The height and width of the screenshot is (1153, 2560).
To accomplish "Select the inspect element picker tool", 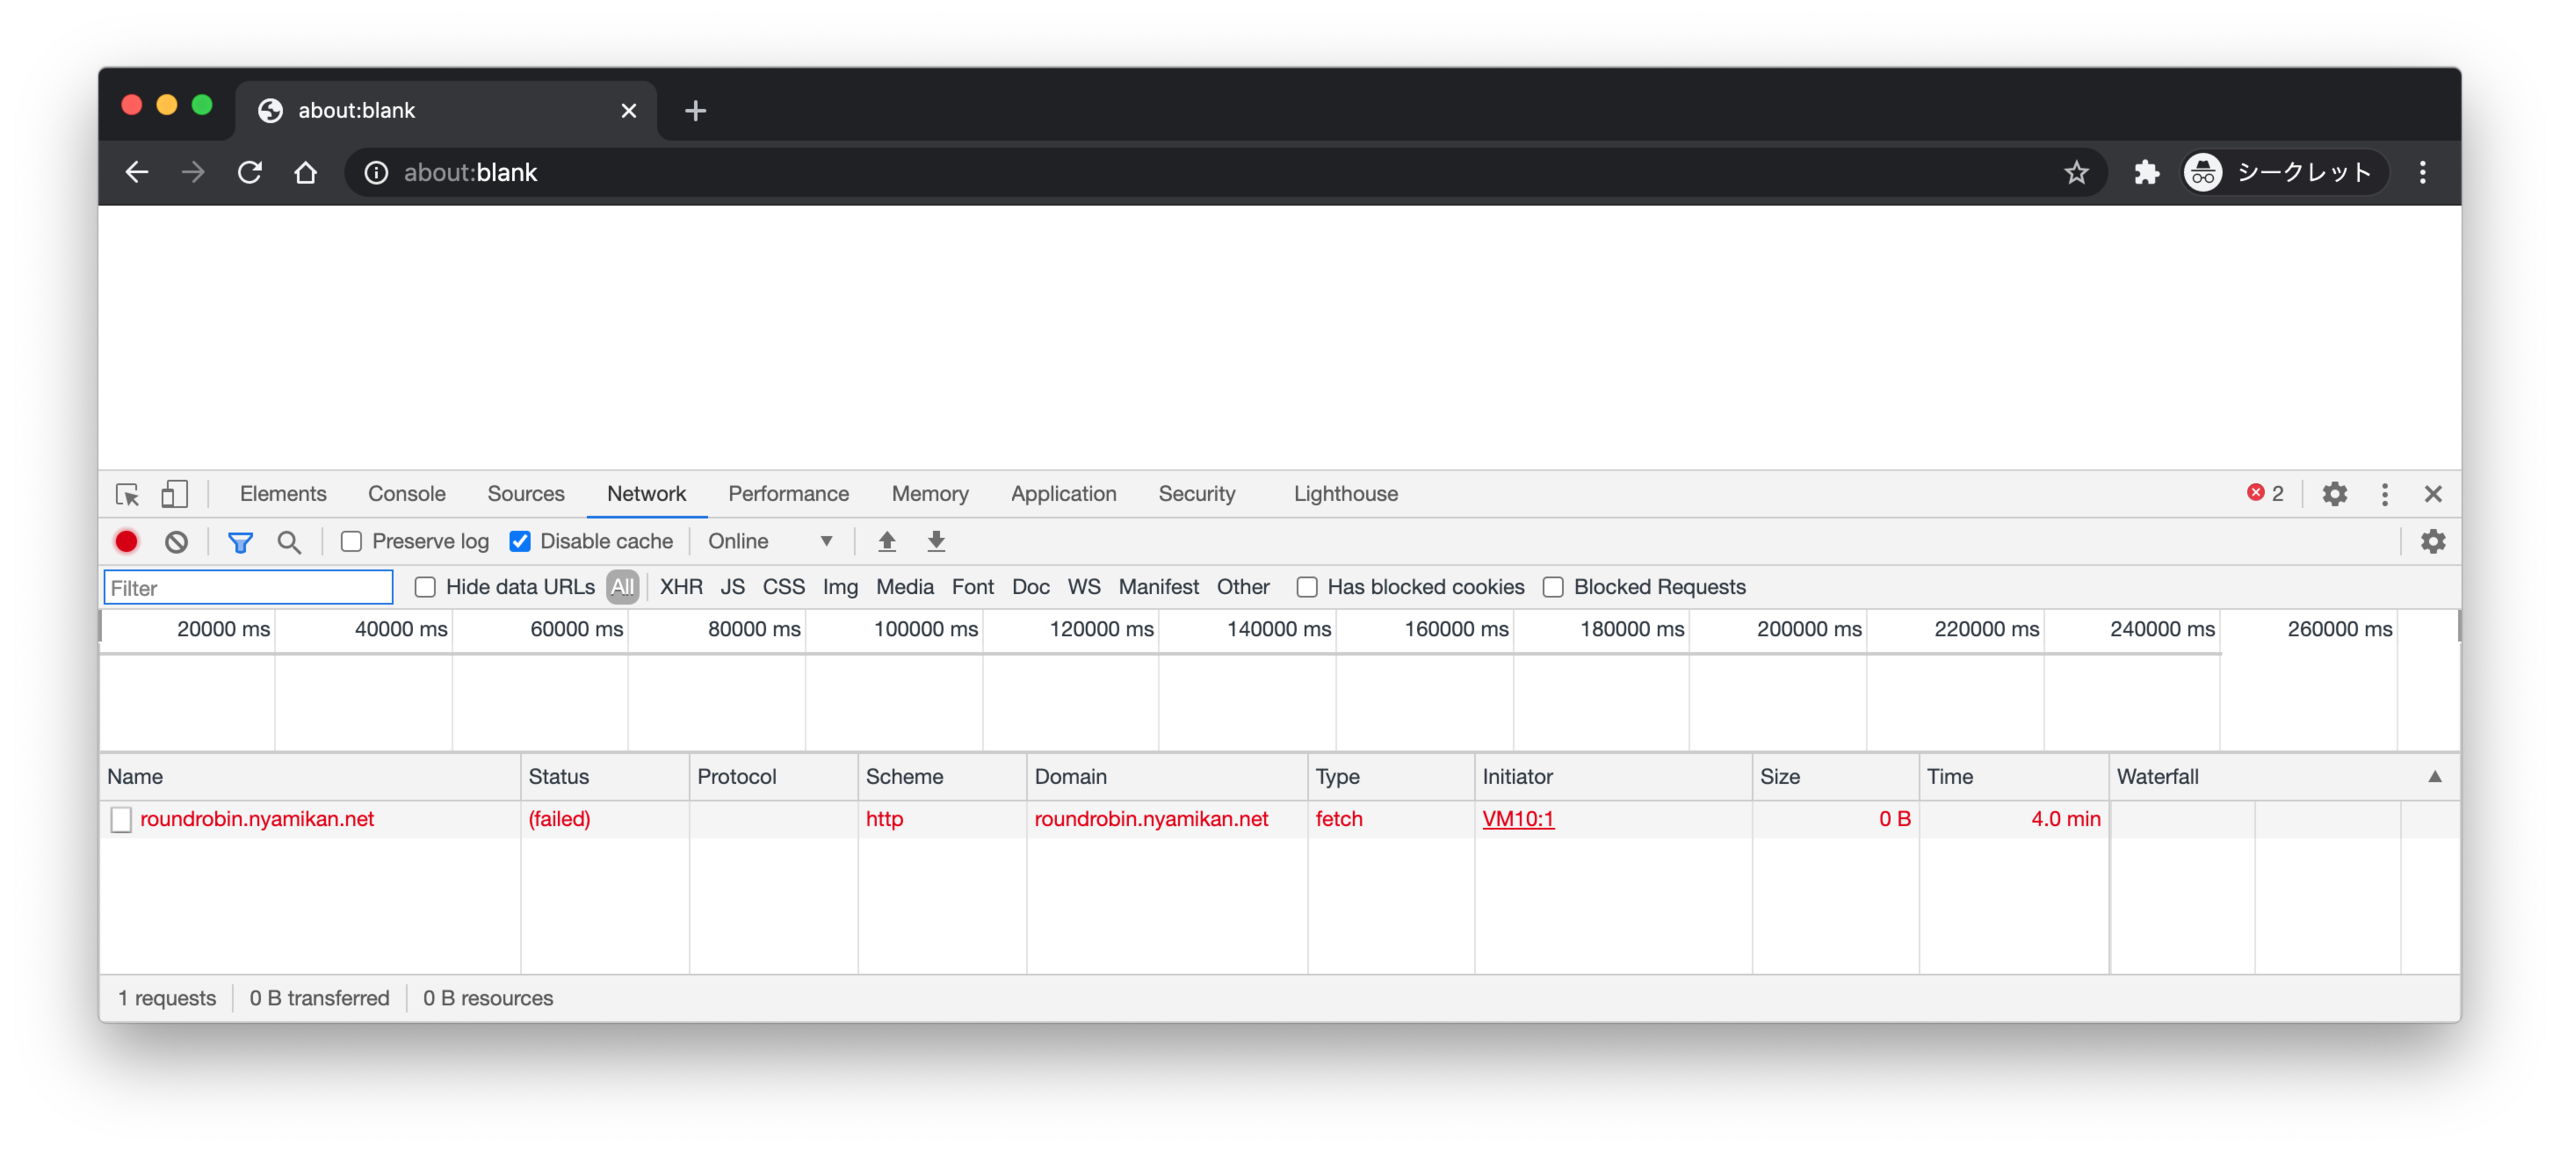I will (x=127, y=493).
